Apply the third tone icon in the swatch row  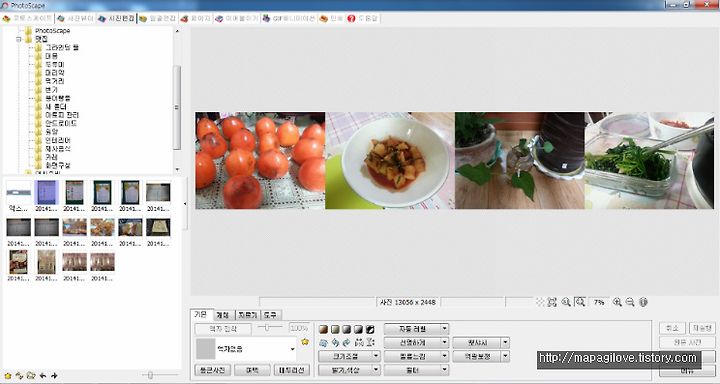click(347, 329)
